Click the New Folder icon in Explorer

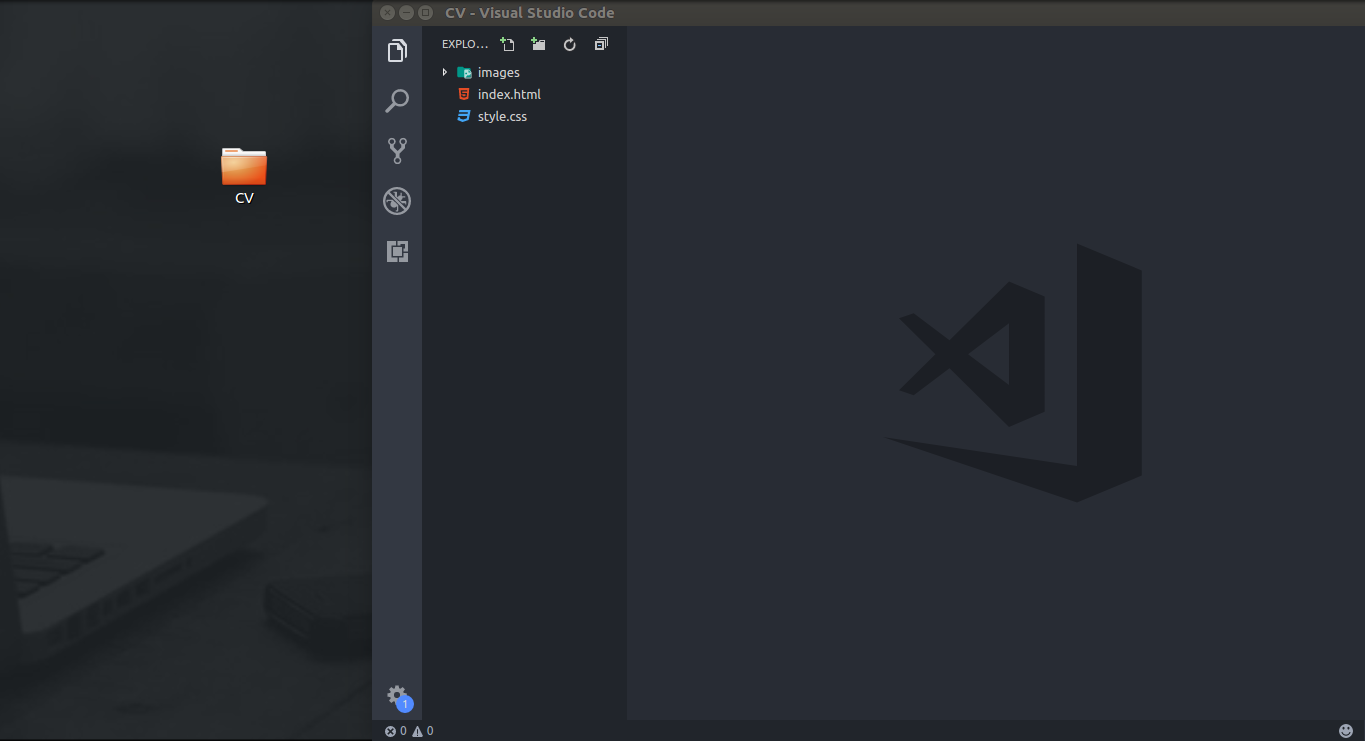pyautogui.click(x=538, y=44)
